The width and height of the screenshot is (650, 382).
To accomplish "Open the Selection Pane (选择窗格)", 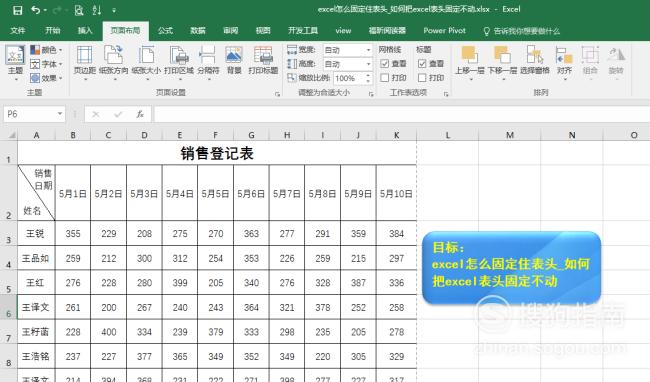I will tap(535, 61).
